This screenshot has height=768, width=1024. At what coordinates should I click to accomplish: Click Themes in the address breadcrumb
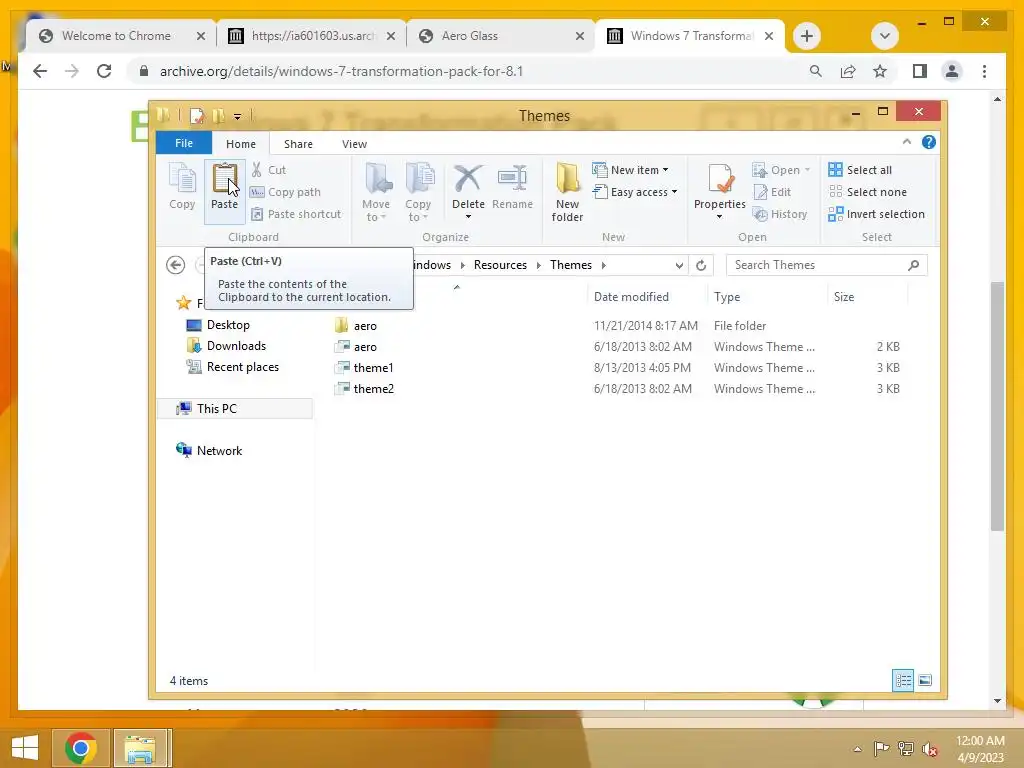click(x=571, y=264)
